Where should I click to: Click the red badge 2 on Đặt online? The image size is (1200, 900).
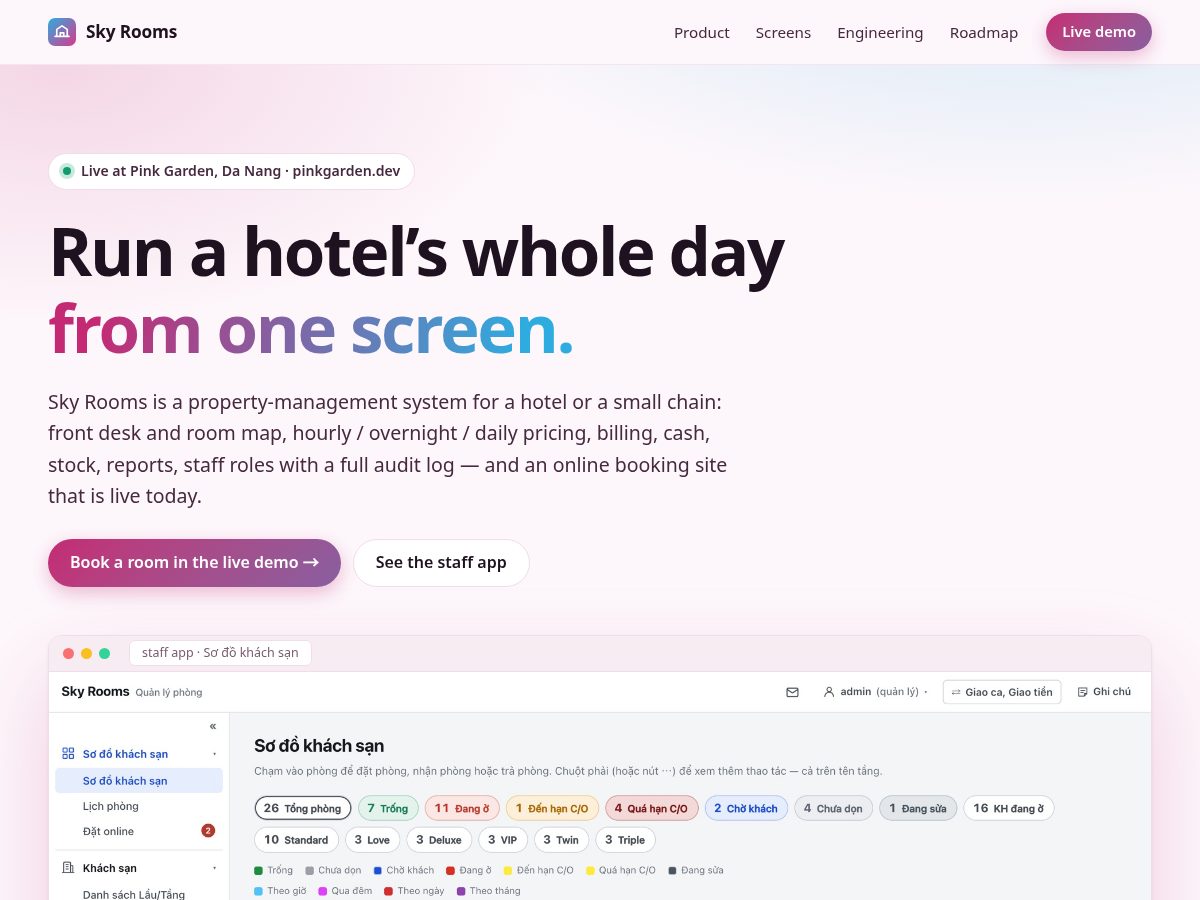click(208, 831)
